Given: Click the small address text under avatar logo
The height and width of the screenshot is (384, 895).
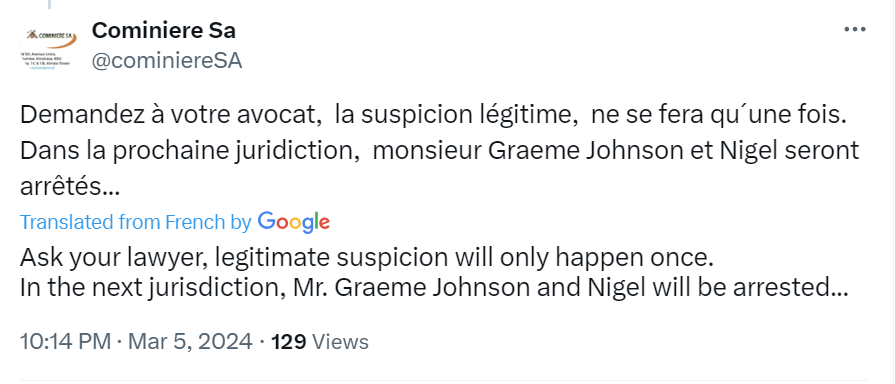Looking at the screenshot, I should click(x=47, y=60).
